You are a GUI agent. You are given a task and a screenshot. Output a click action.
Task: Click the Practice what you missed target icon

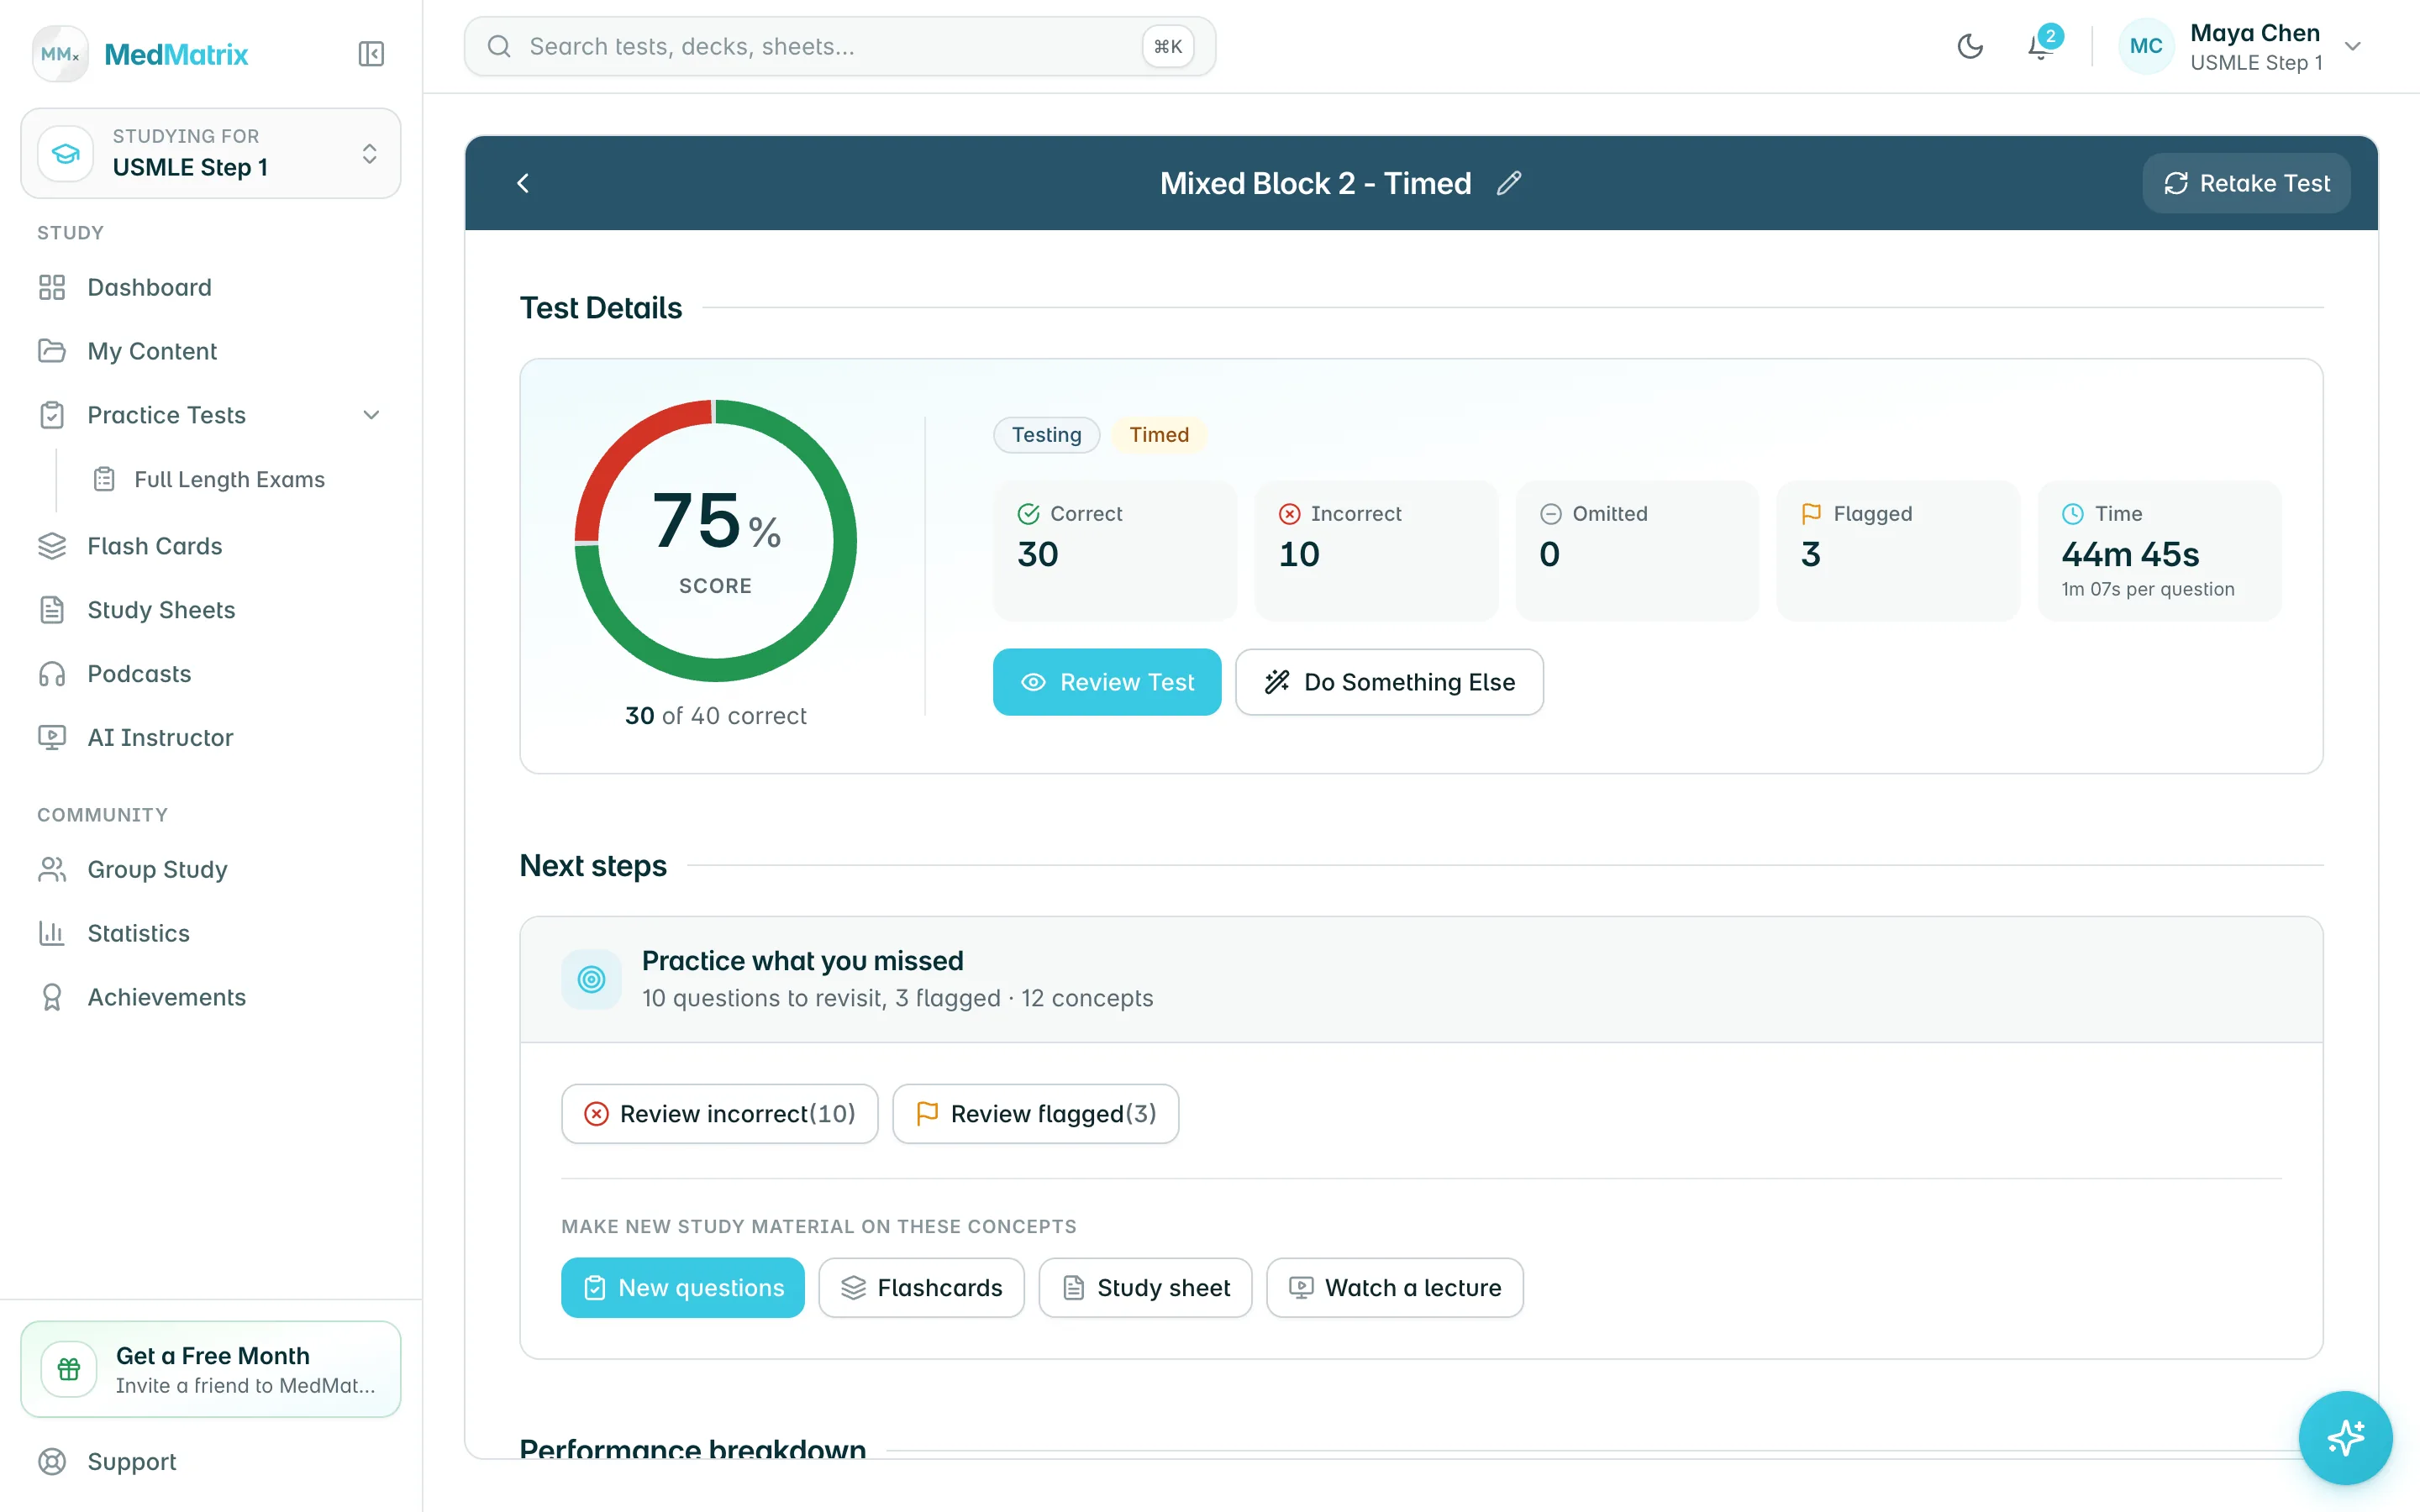tap(592, 980)
